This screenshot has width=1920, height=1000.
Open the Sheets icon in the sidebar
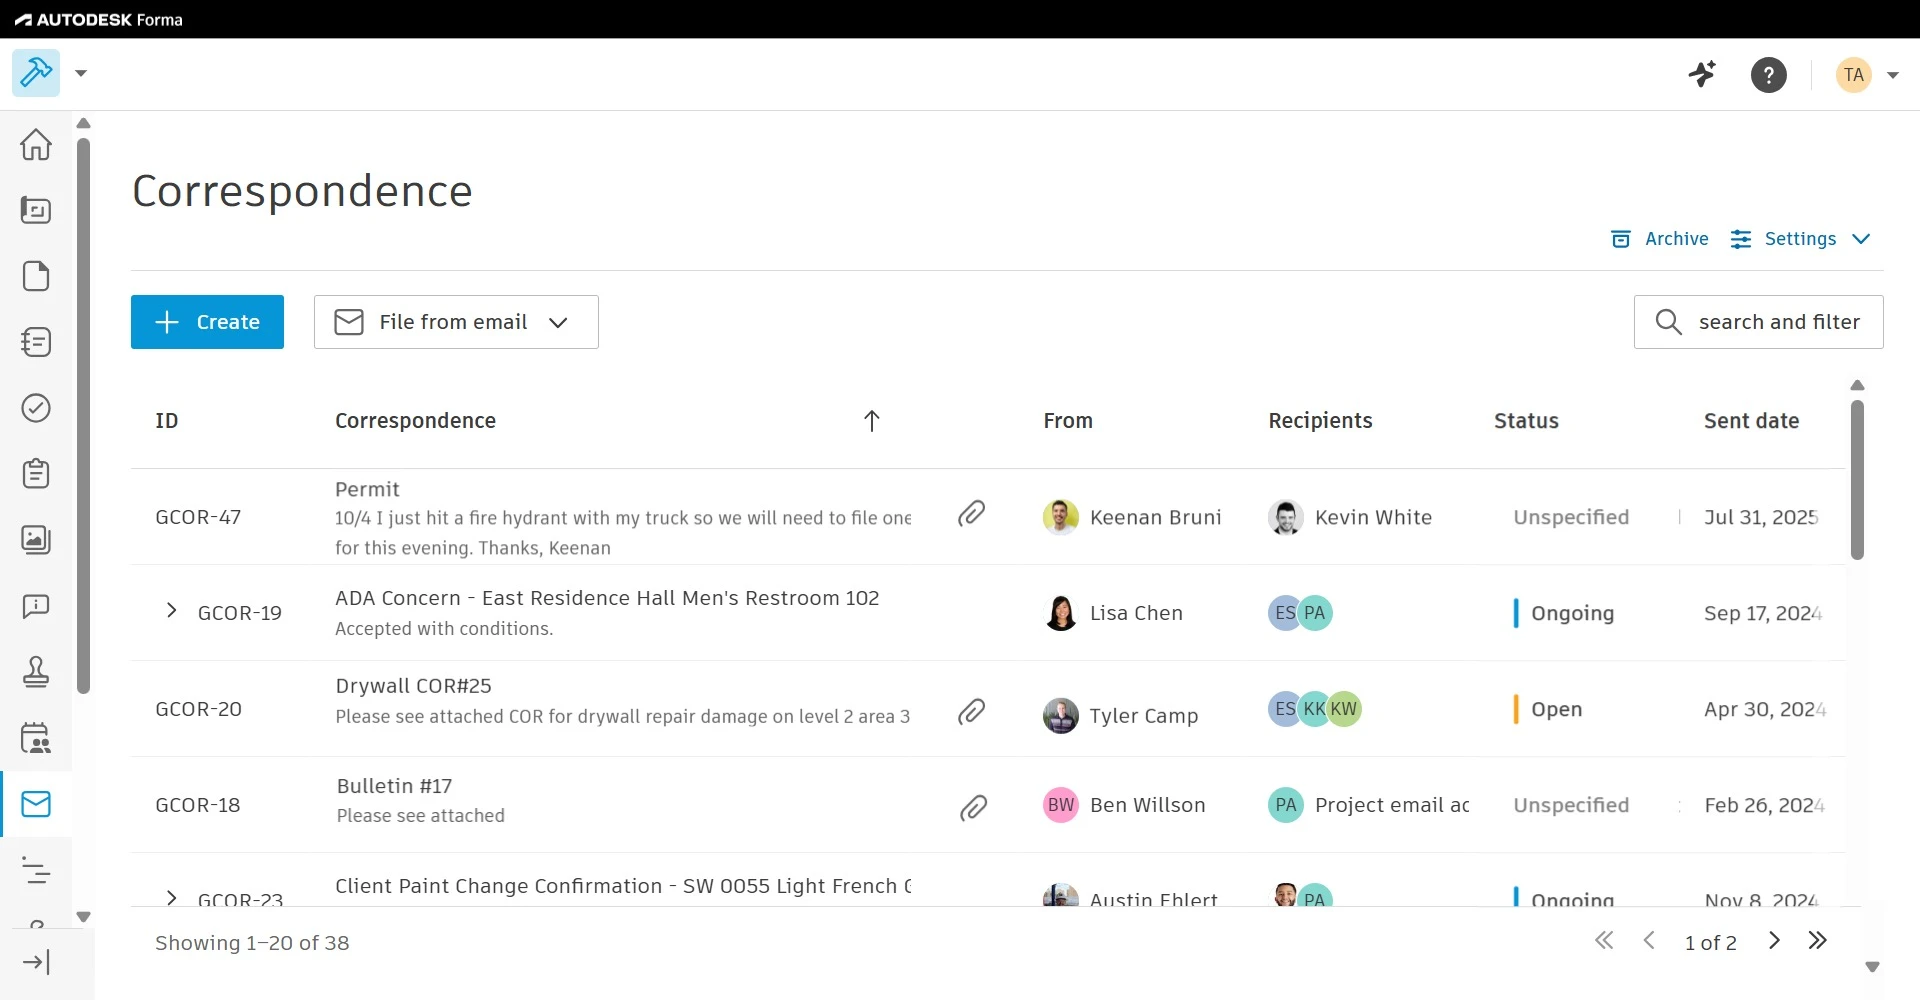coord(36,210)
